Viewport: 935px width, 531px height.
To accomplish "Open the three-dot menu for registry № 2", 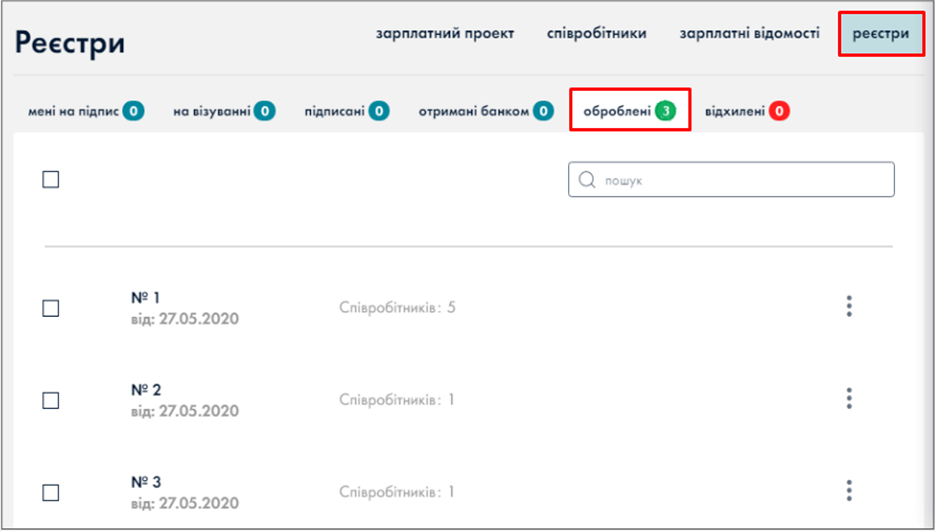I will click(x=849, y=399).
